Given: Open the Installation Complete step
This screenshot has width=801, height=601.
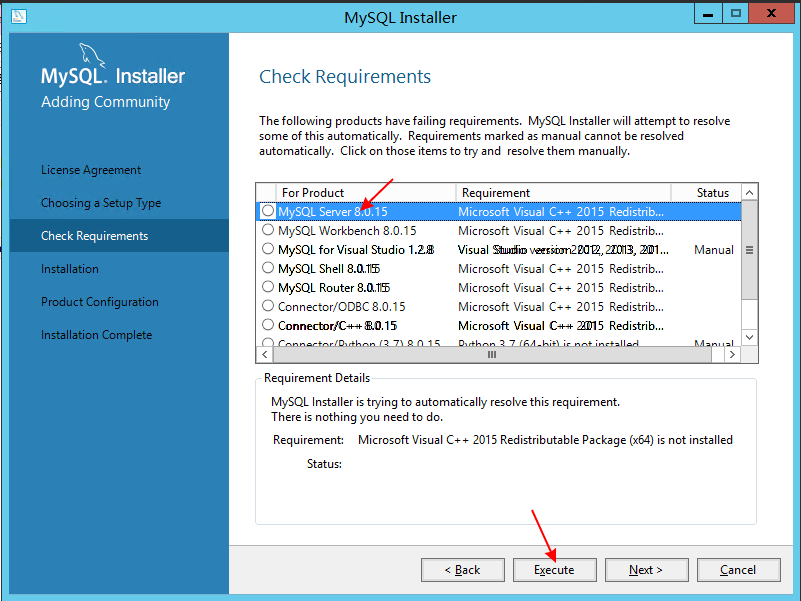Looking at the screenshot, I should pyautogui.click(x=97, y=335).
